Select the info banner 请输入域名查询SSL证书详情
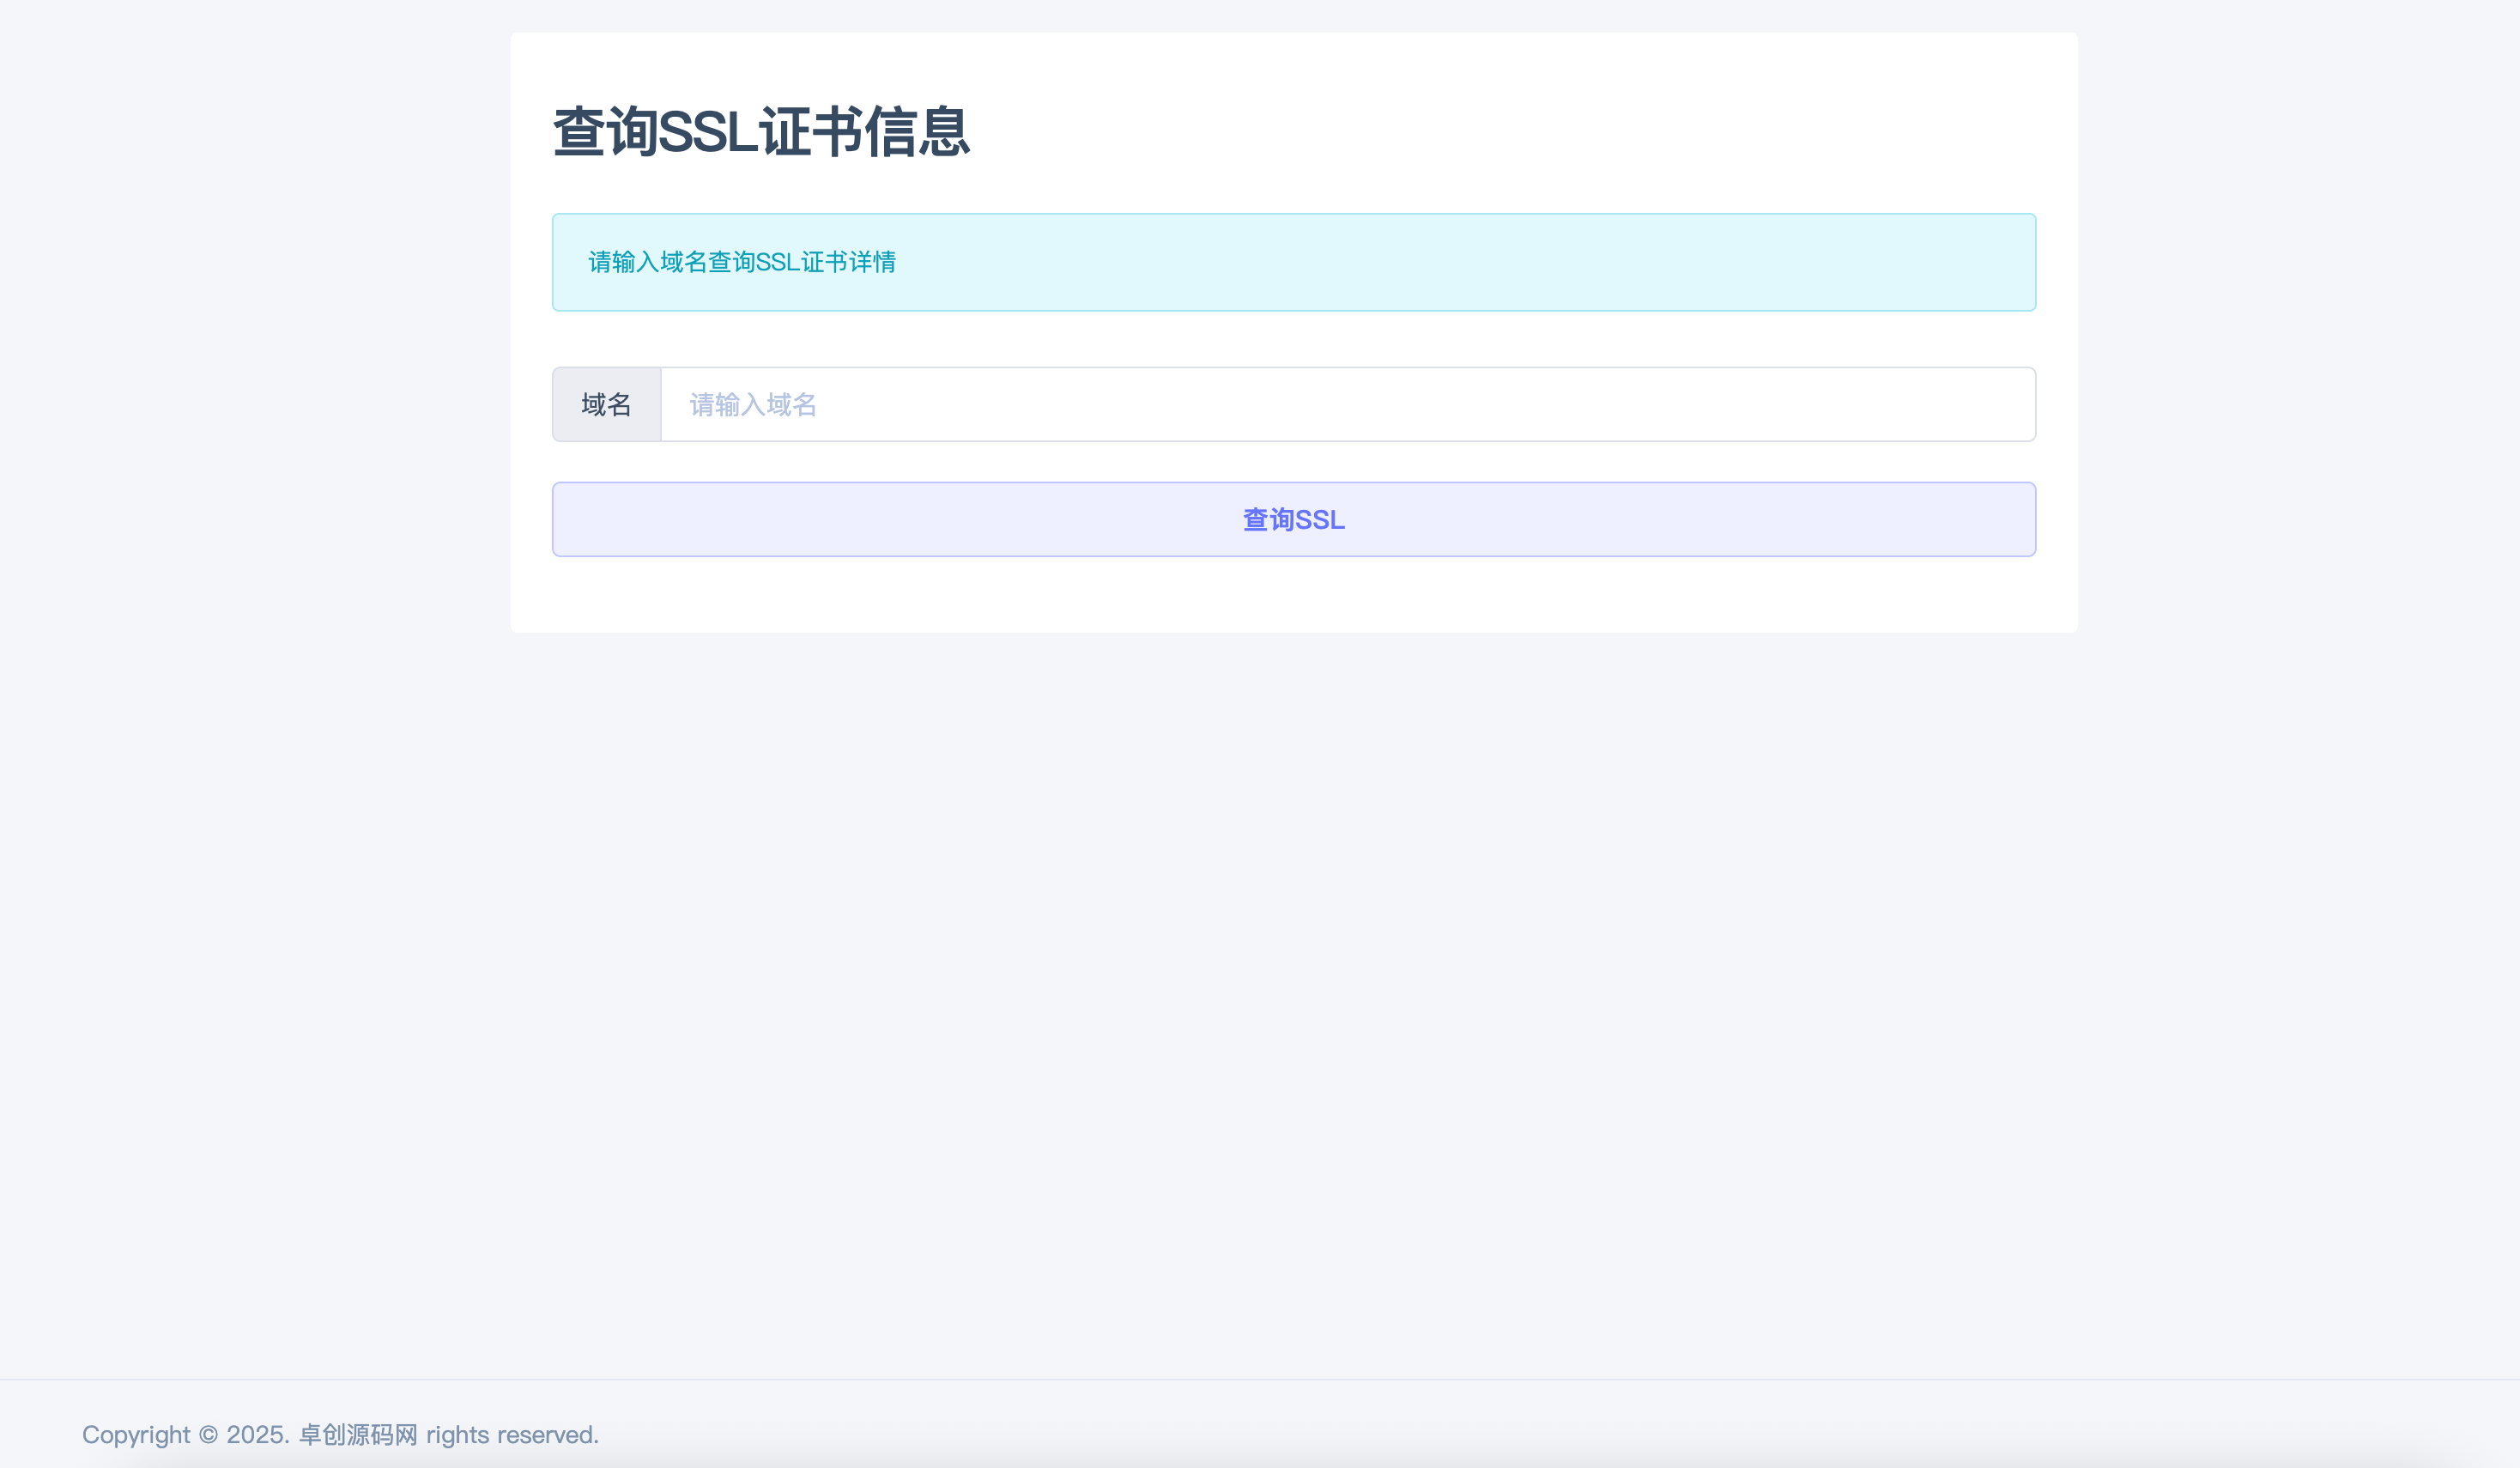This screenshot has height=1468, width=2520. pyautogui.click(x=1293, y=262)
